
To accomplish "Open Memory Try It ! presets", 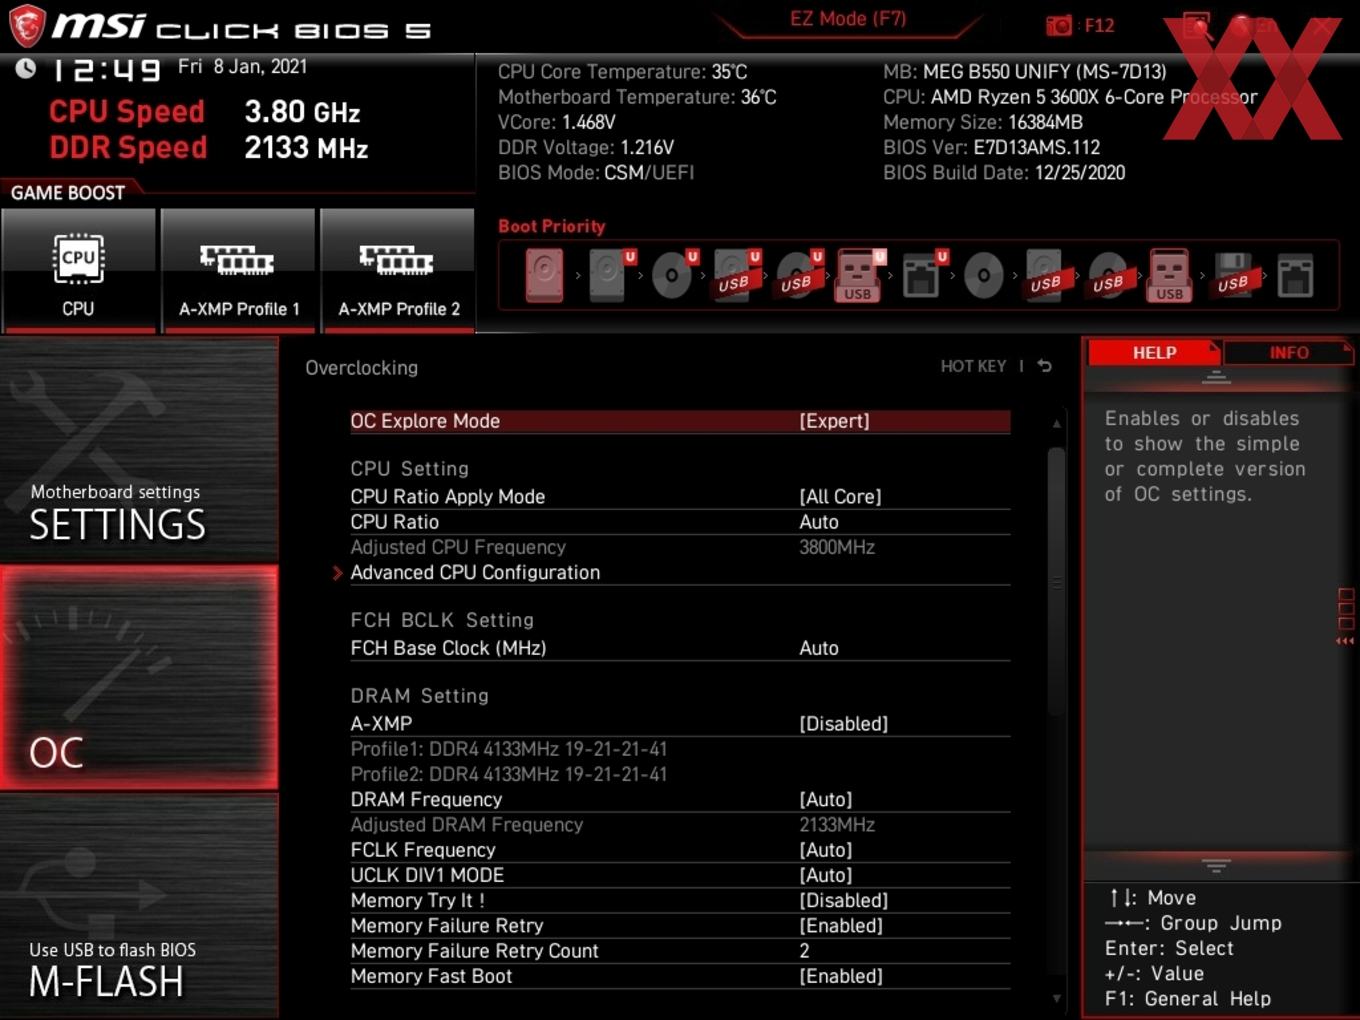I will [x=680, y=901].
